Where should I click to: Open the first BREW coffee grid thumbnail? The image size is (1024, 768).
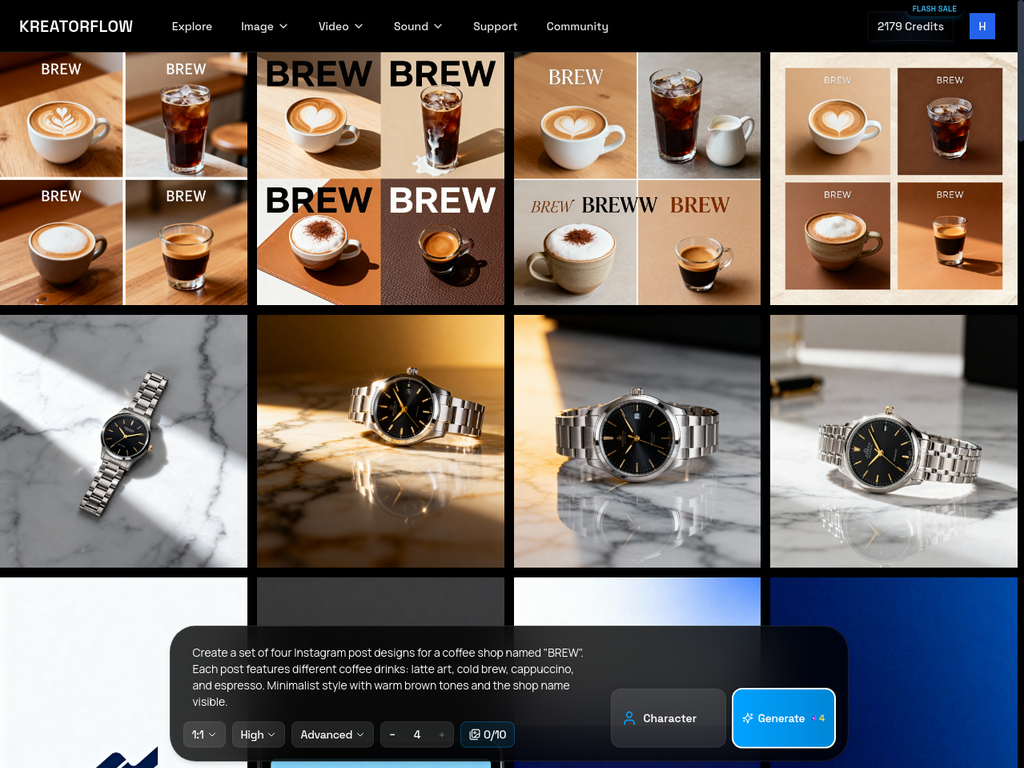[123, 178]
